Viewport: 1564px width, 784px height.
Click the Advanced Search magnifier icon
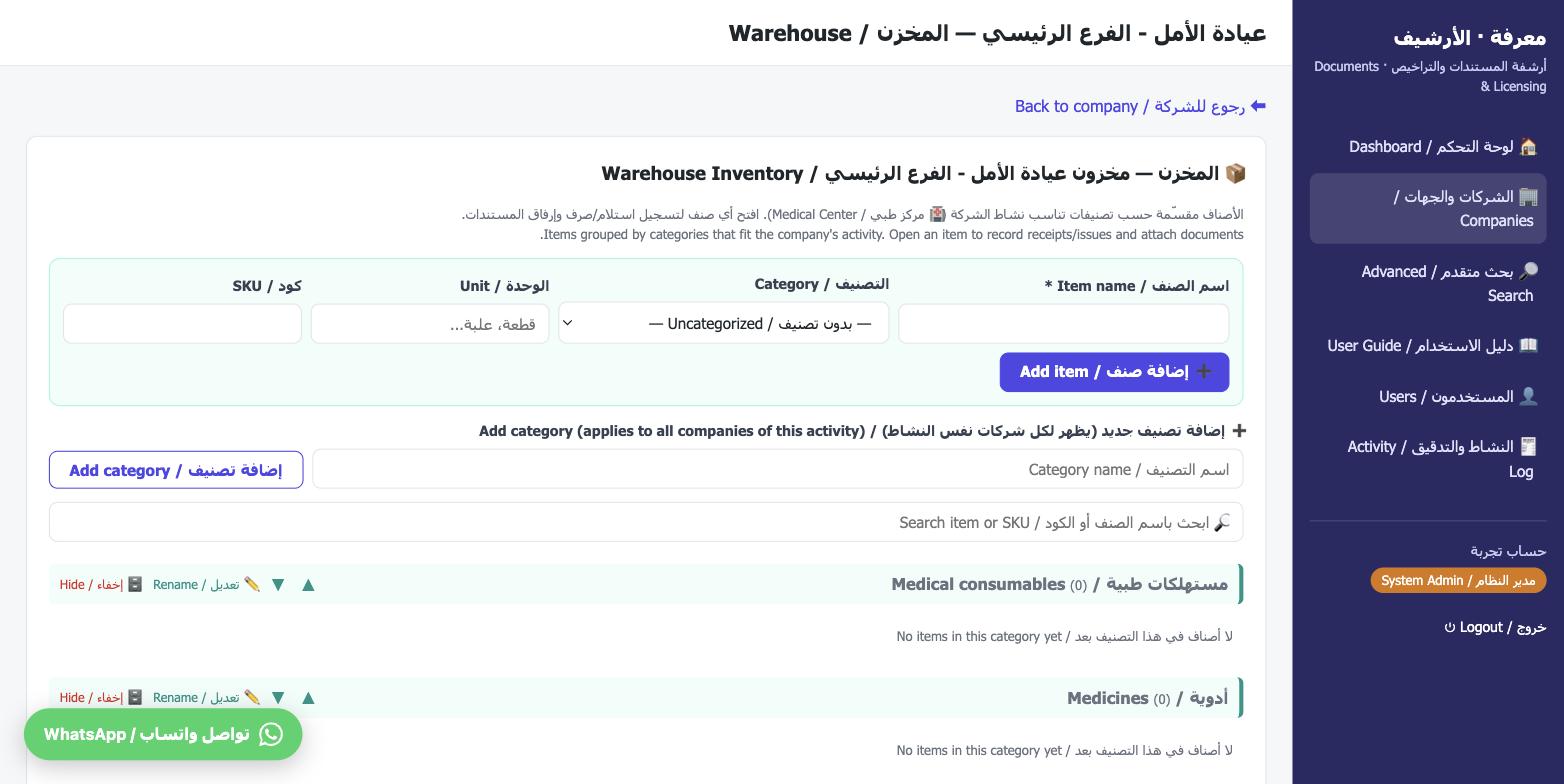click(x=1528, y=272)
